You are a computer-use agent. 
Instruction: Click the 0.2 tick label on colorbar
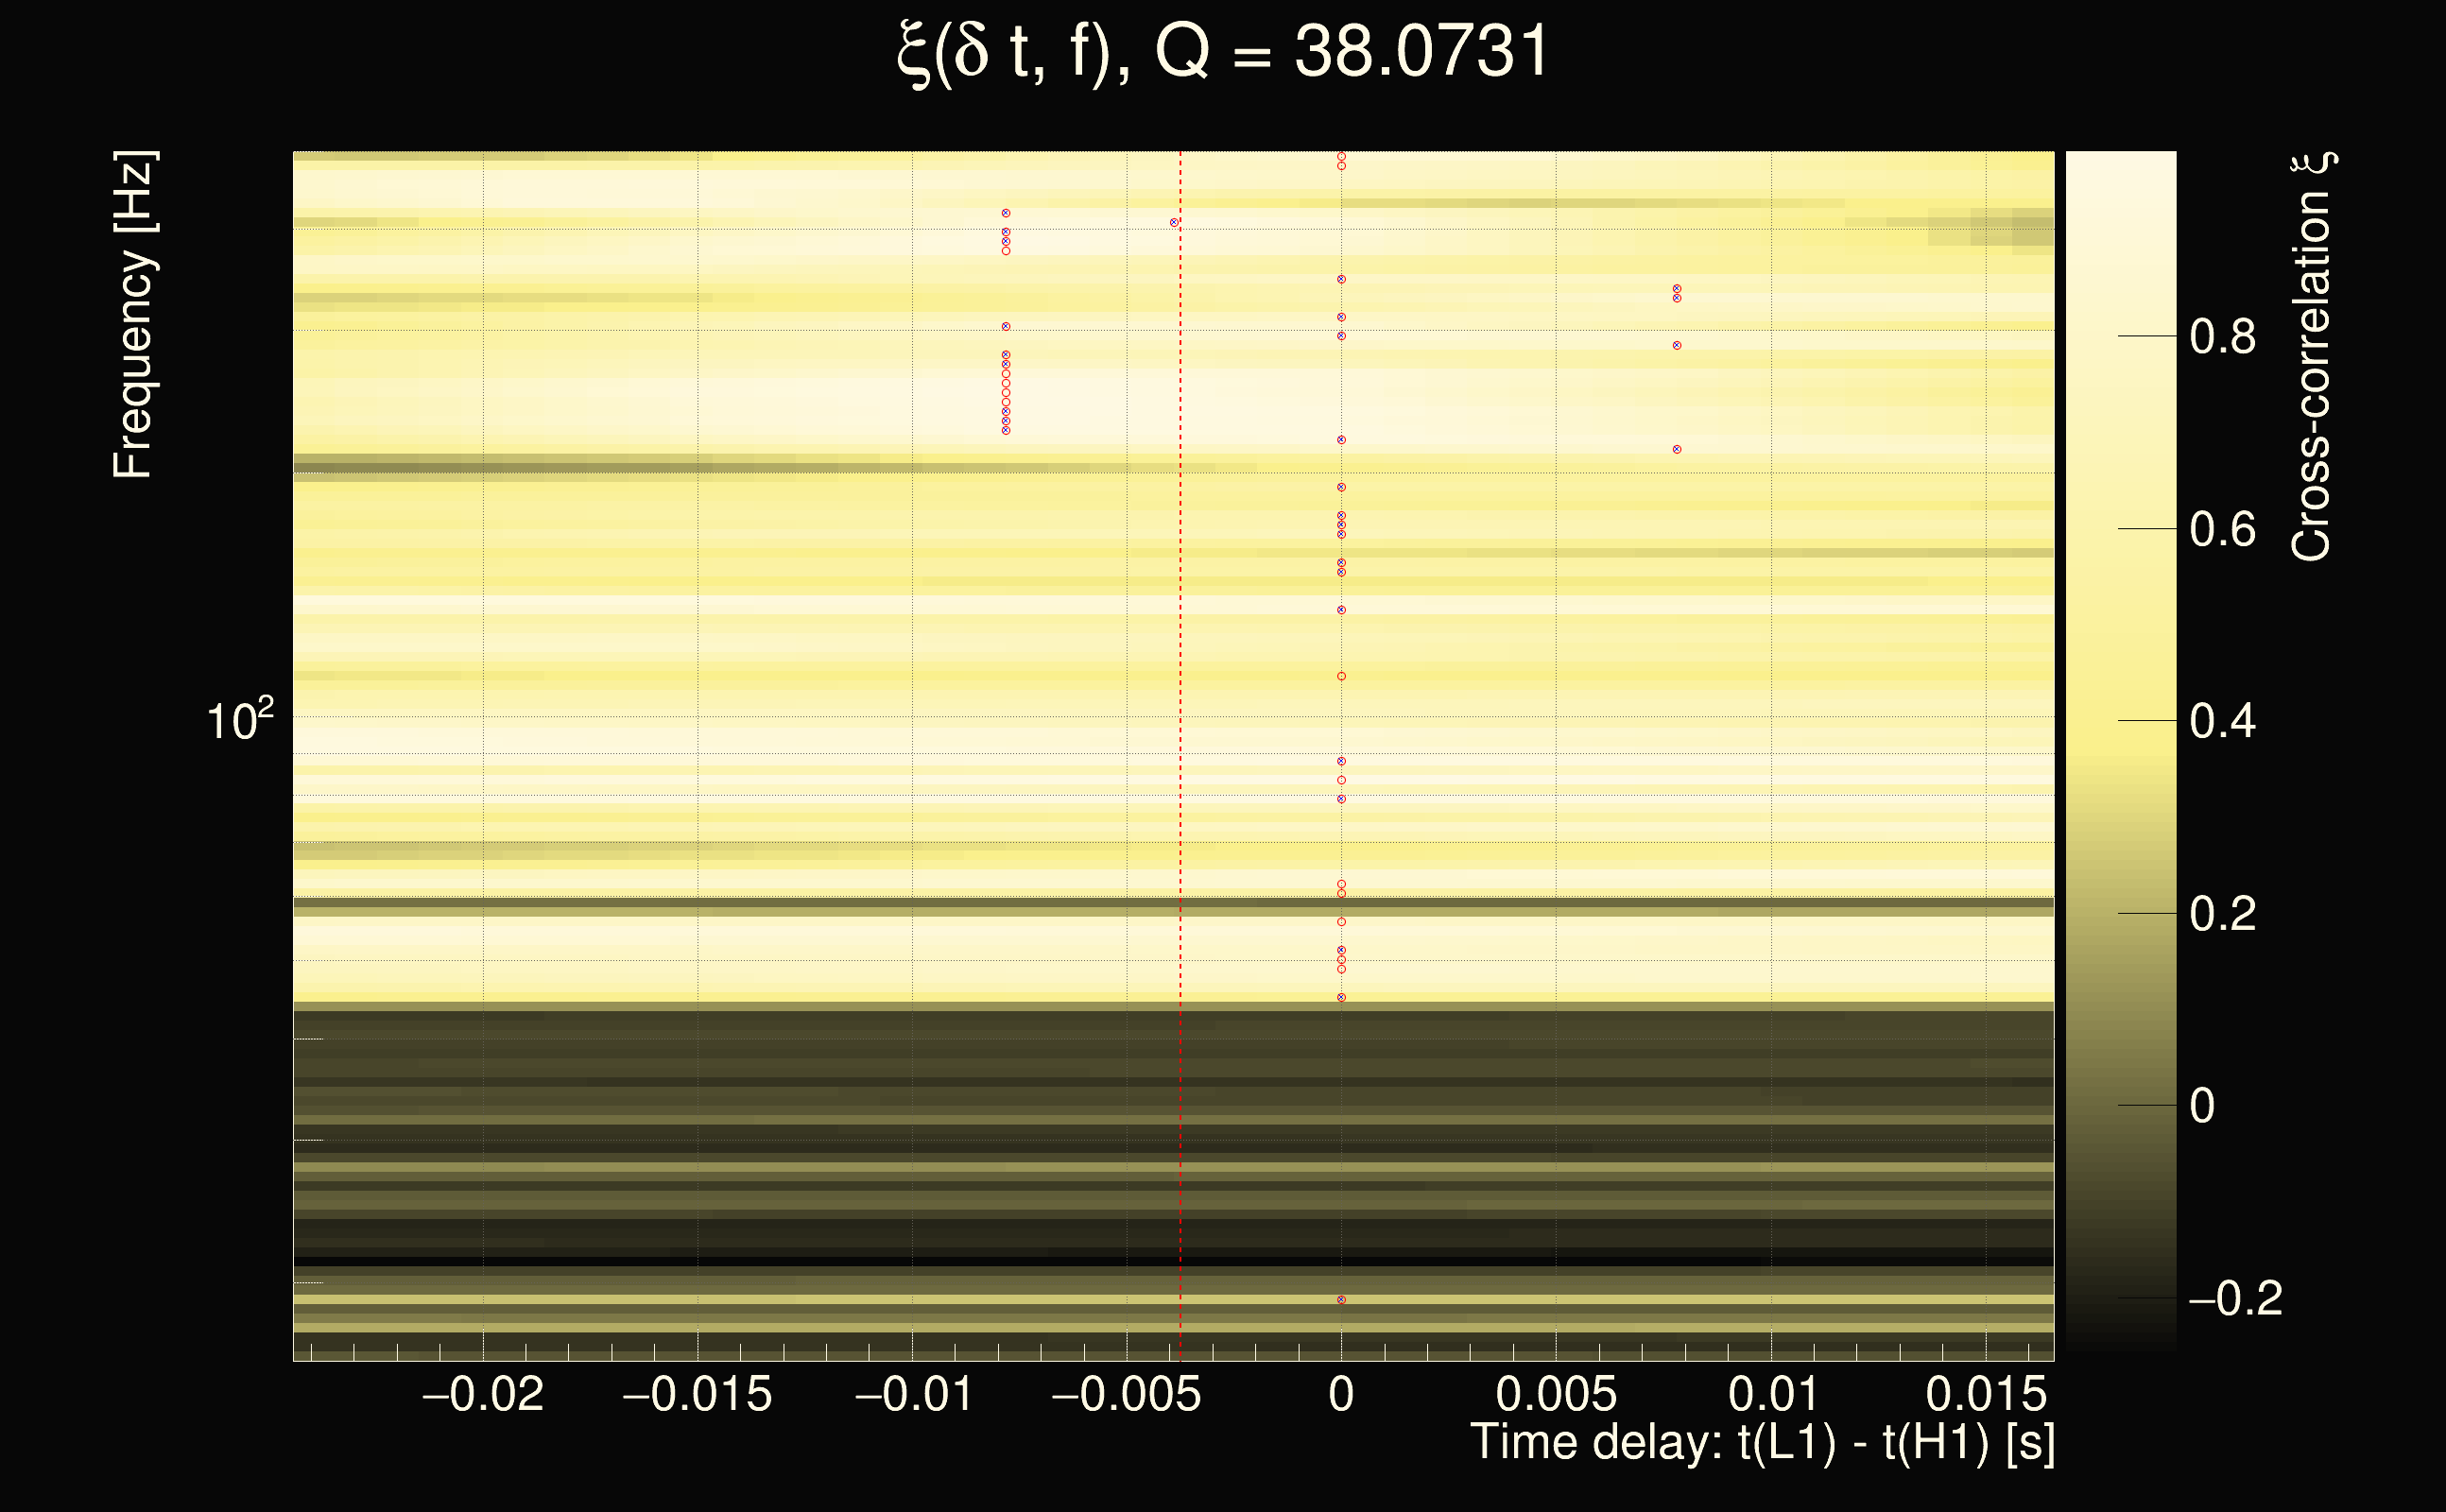(2222, 914)
